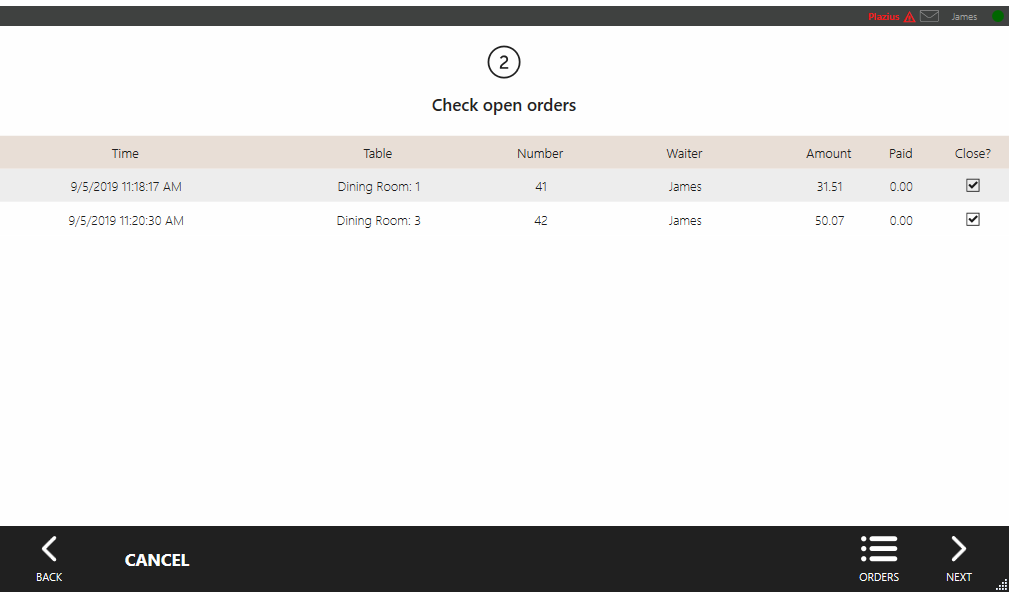Proceed with the Next arrow
Image resolution: width=1009 pixels, height=592 pixels.
point(958,558)
